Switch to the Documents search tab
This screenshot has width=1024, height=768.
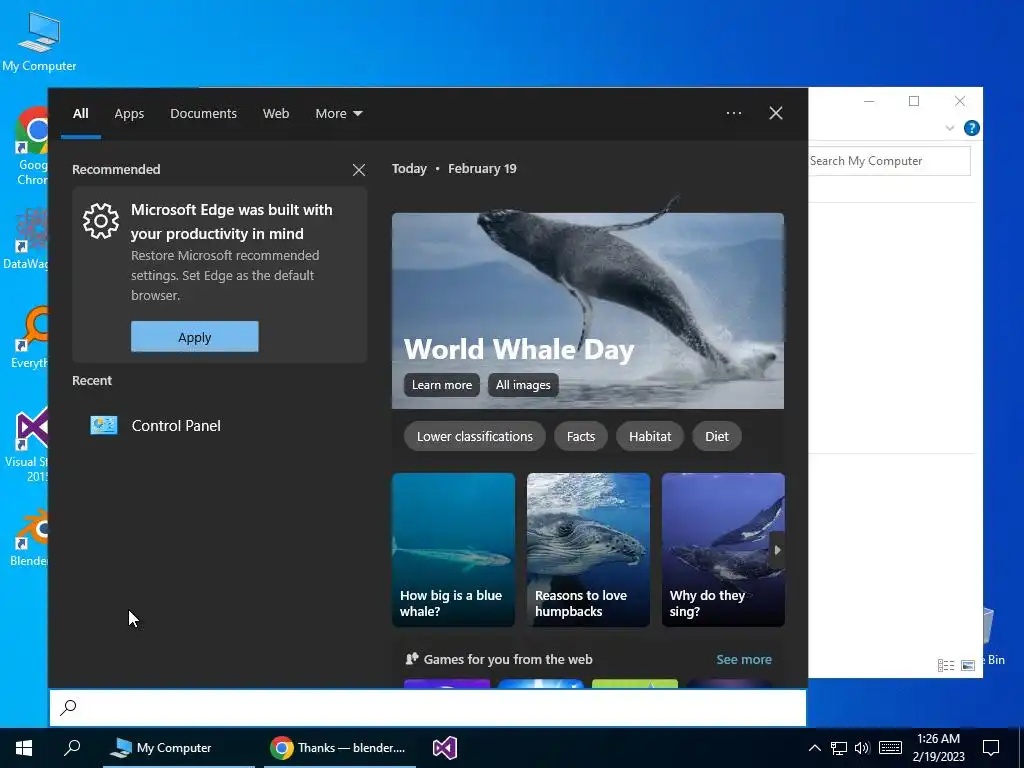203,114
